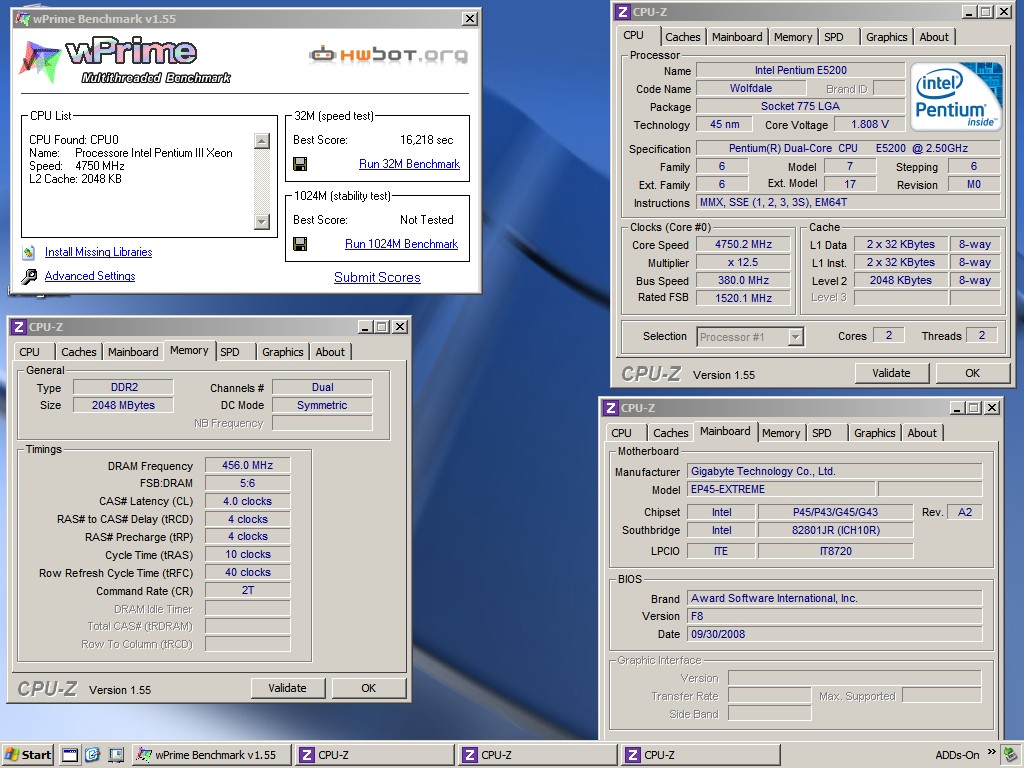This screenshot has height=768, width=1024.
Task: Open About tab in top-right CPU-Z window
Action: [x=935, y=37]
